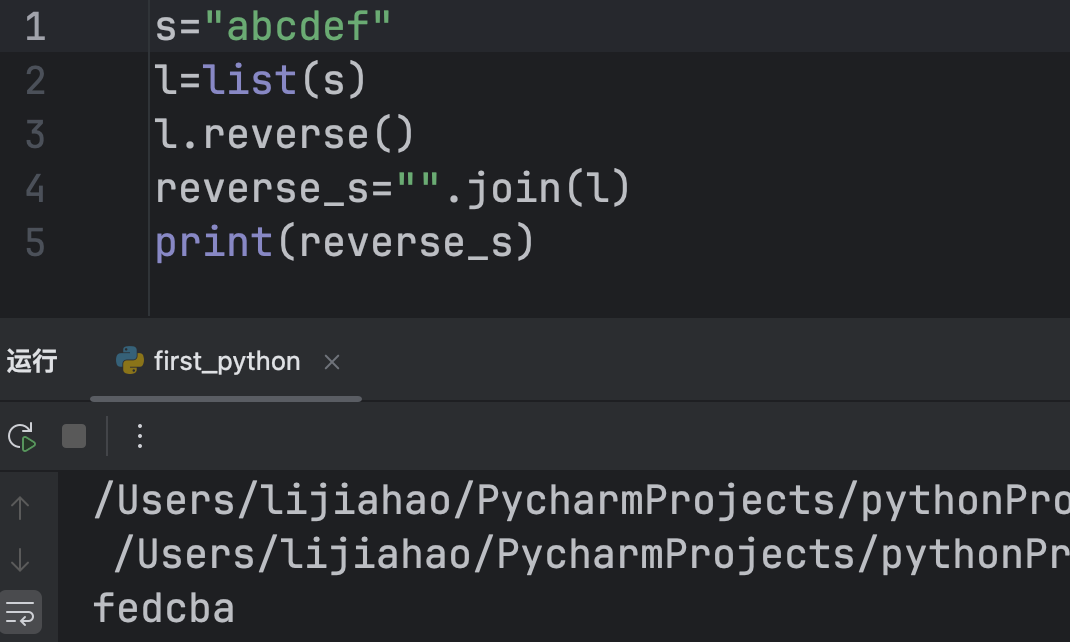
Task: Stop the running process
Action: (x=74, y=436)
